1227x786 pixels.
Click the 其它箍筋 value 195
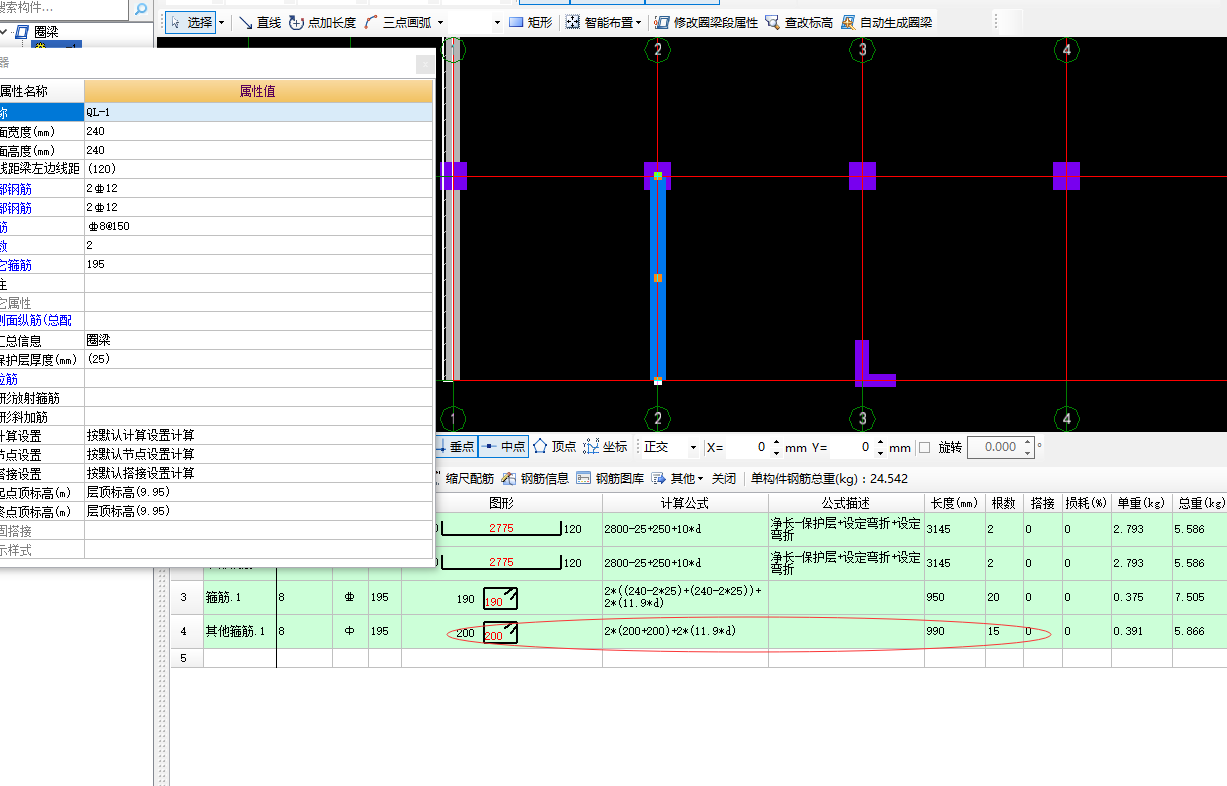point(258,264)
